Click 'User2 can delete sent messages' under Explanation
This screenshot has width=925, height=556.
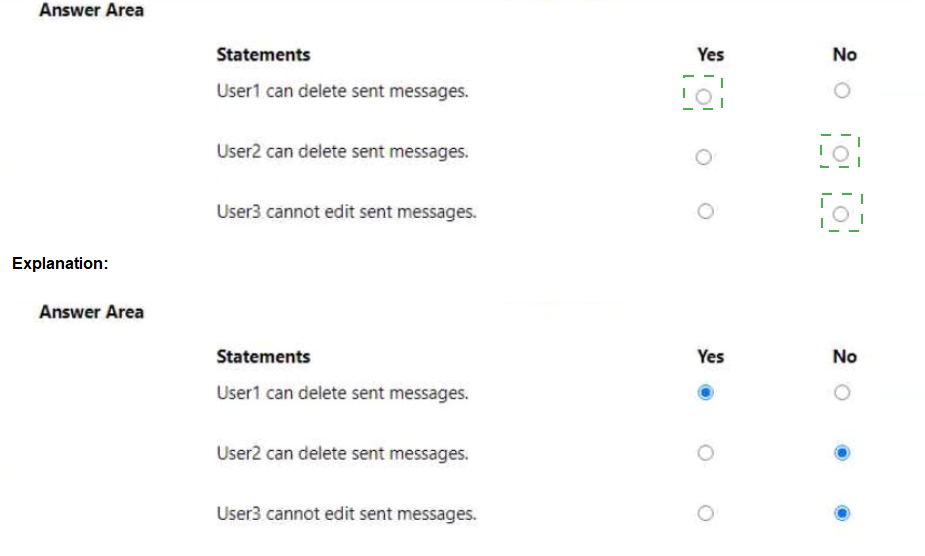pos(342,454)
